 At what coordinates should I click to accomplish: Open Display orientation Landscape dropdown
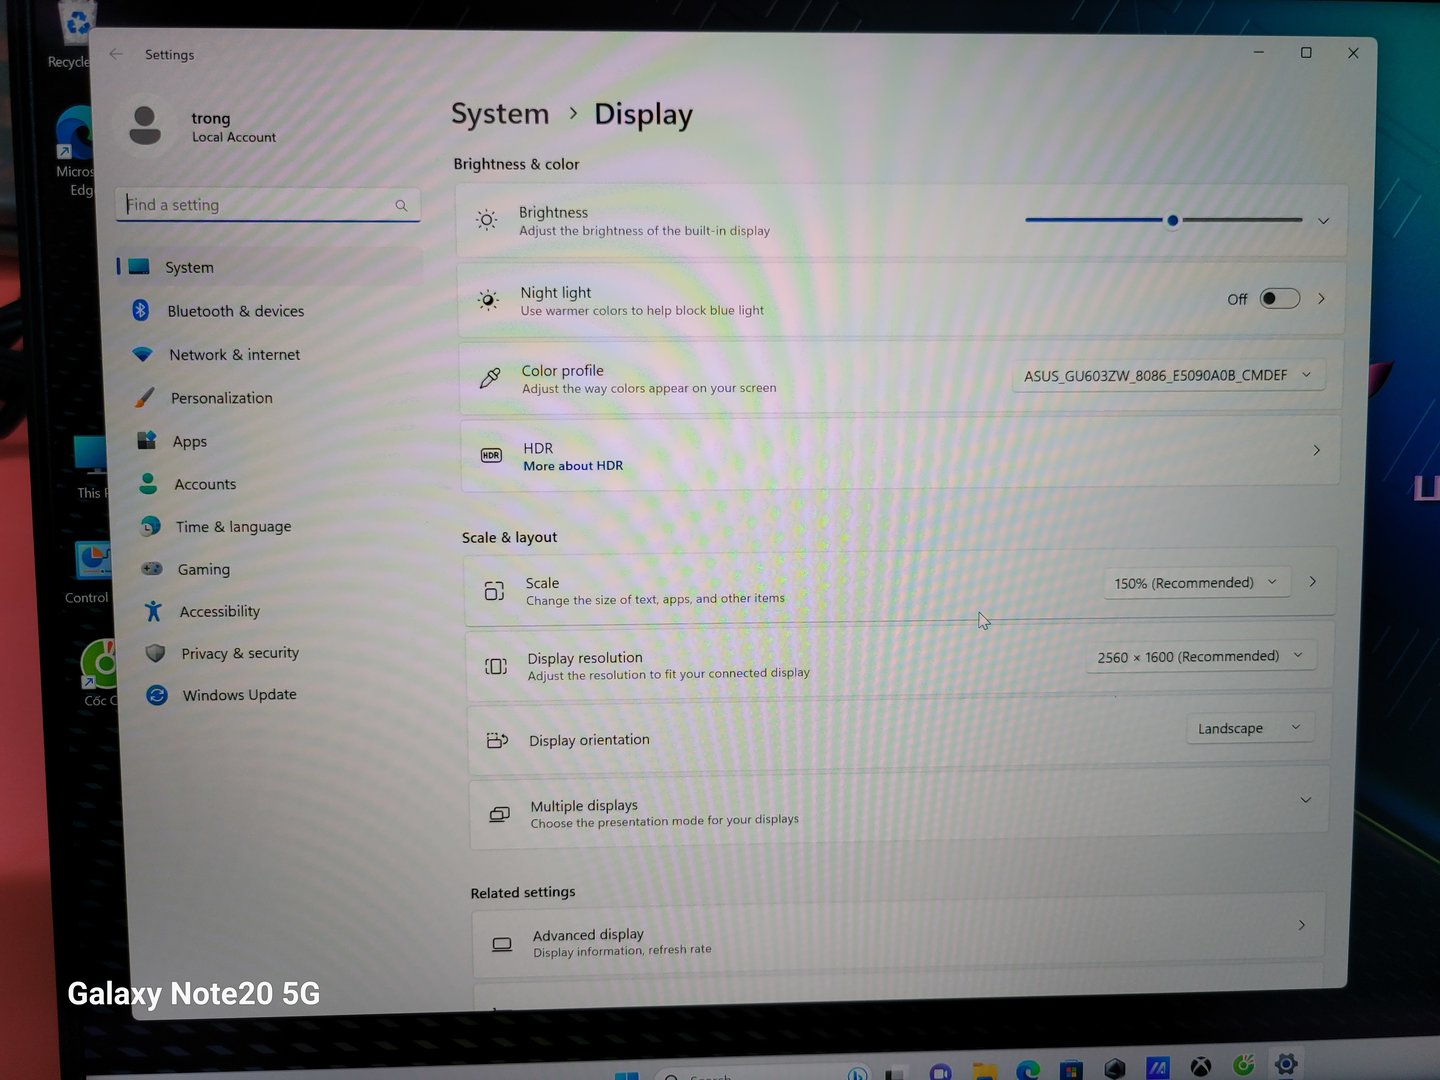pyautogui.click(x=1248, y=728)
